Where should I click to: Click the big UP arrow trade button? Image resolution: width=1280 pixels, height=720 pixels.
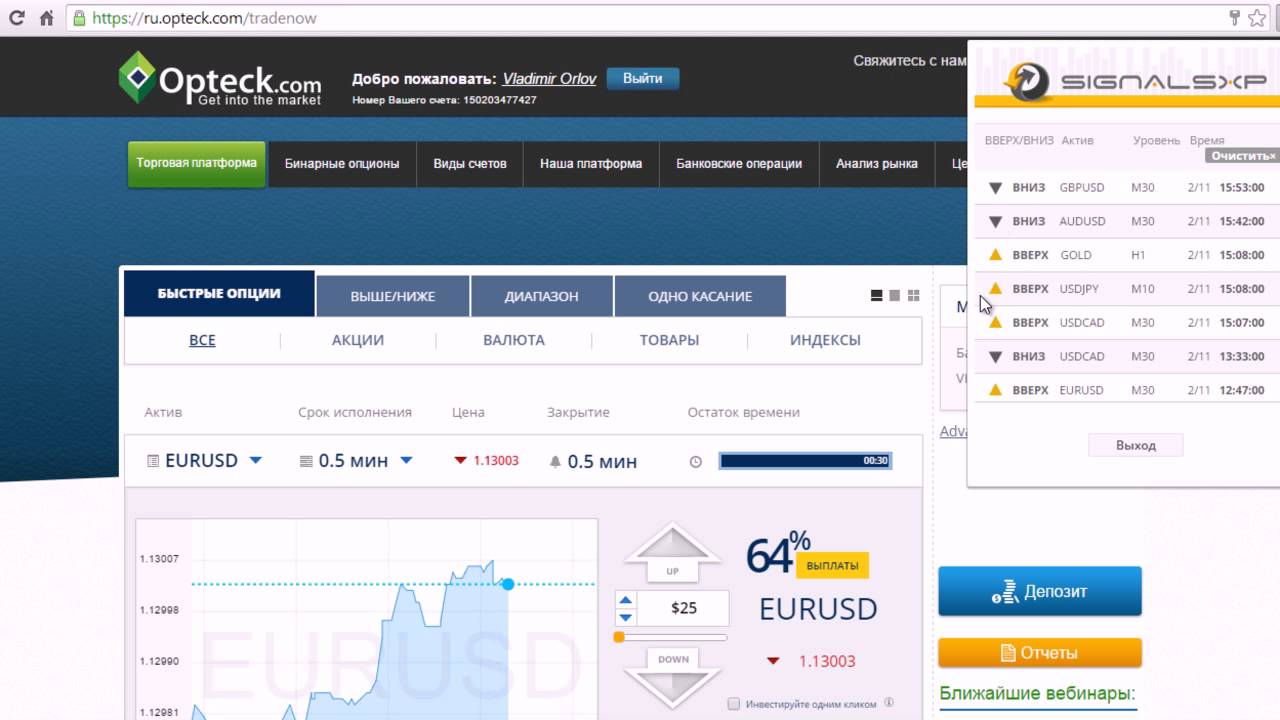(673, 553)
